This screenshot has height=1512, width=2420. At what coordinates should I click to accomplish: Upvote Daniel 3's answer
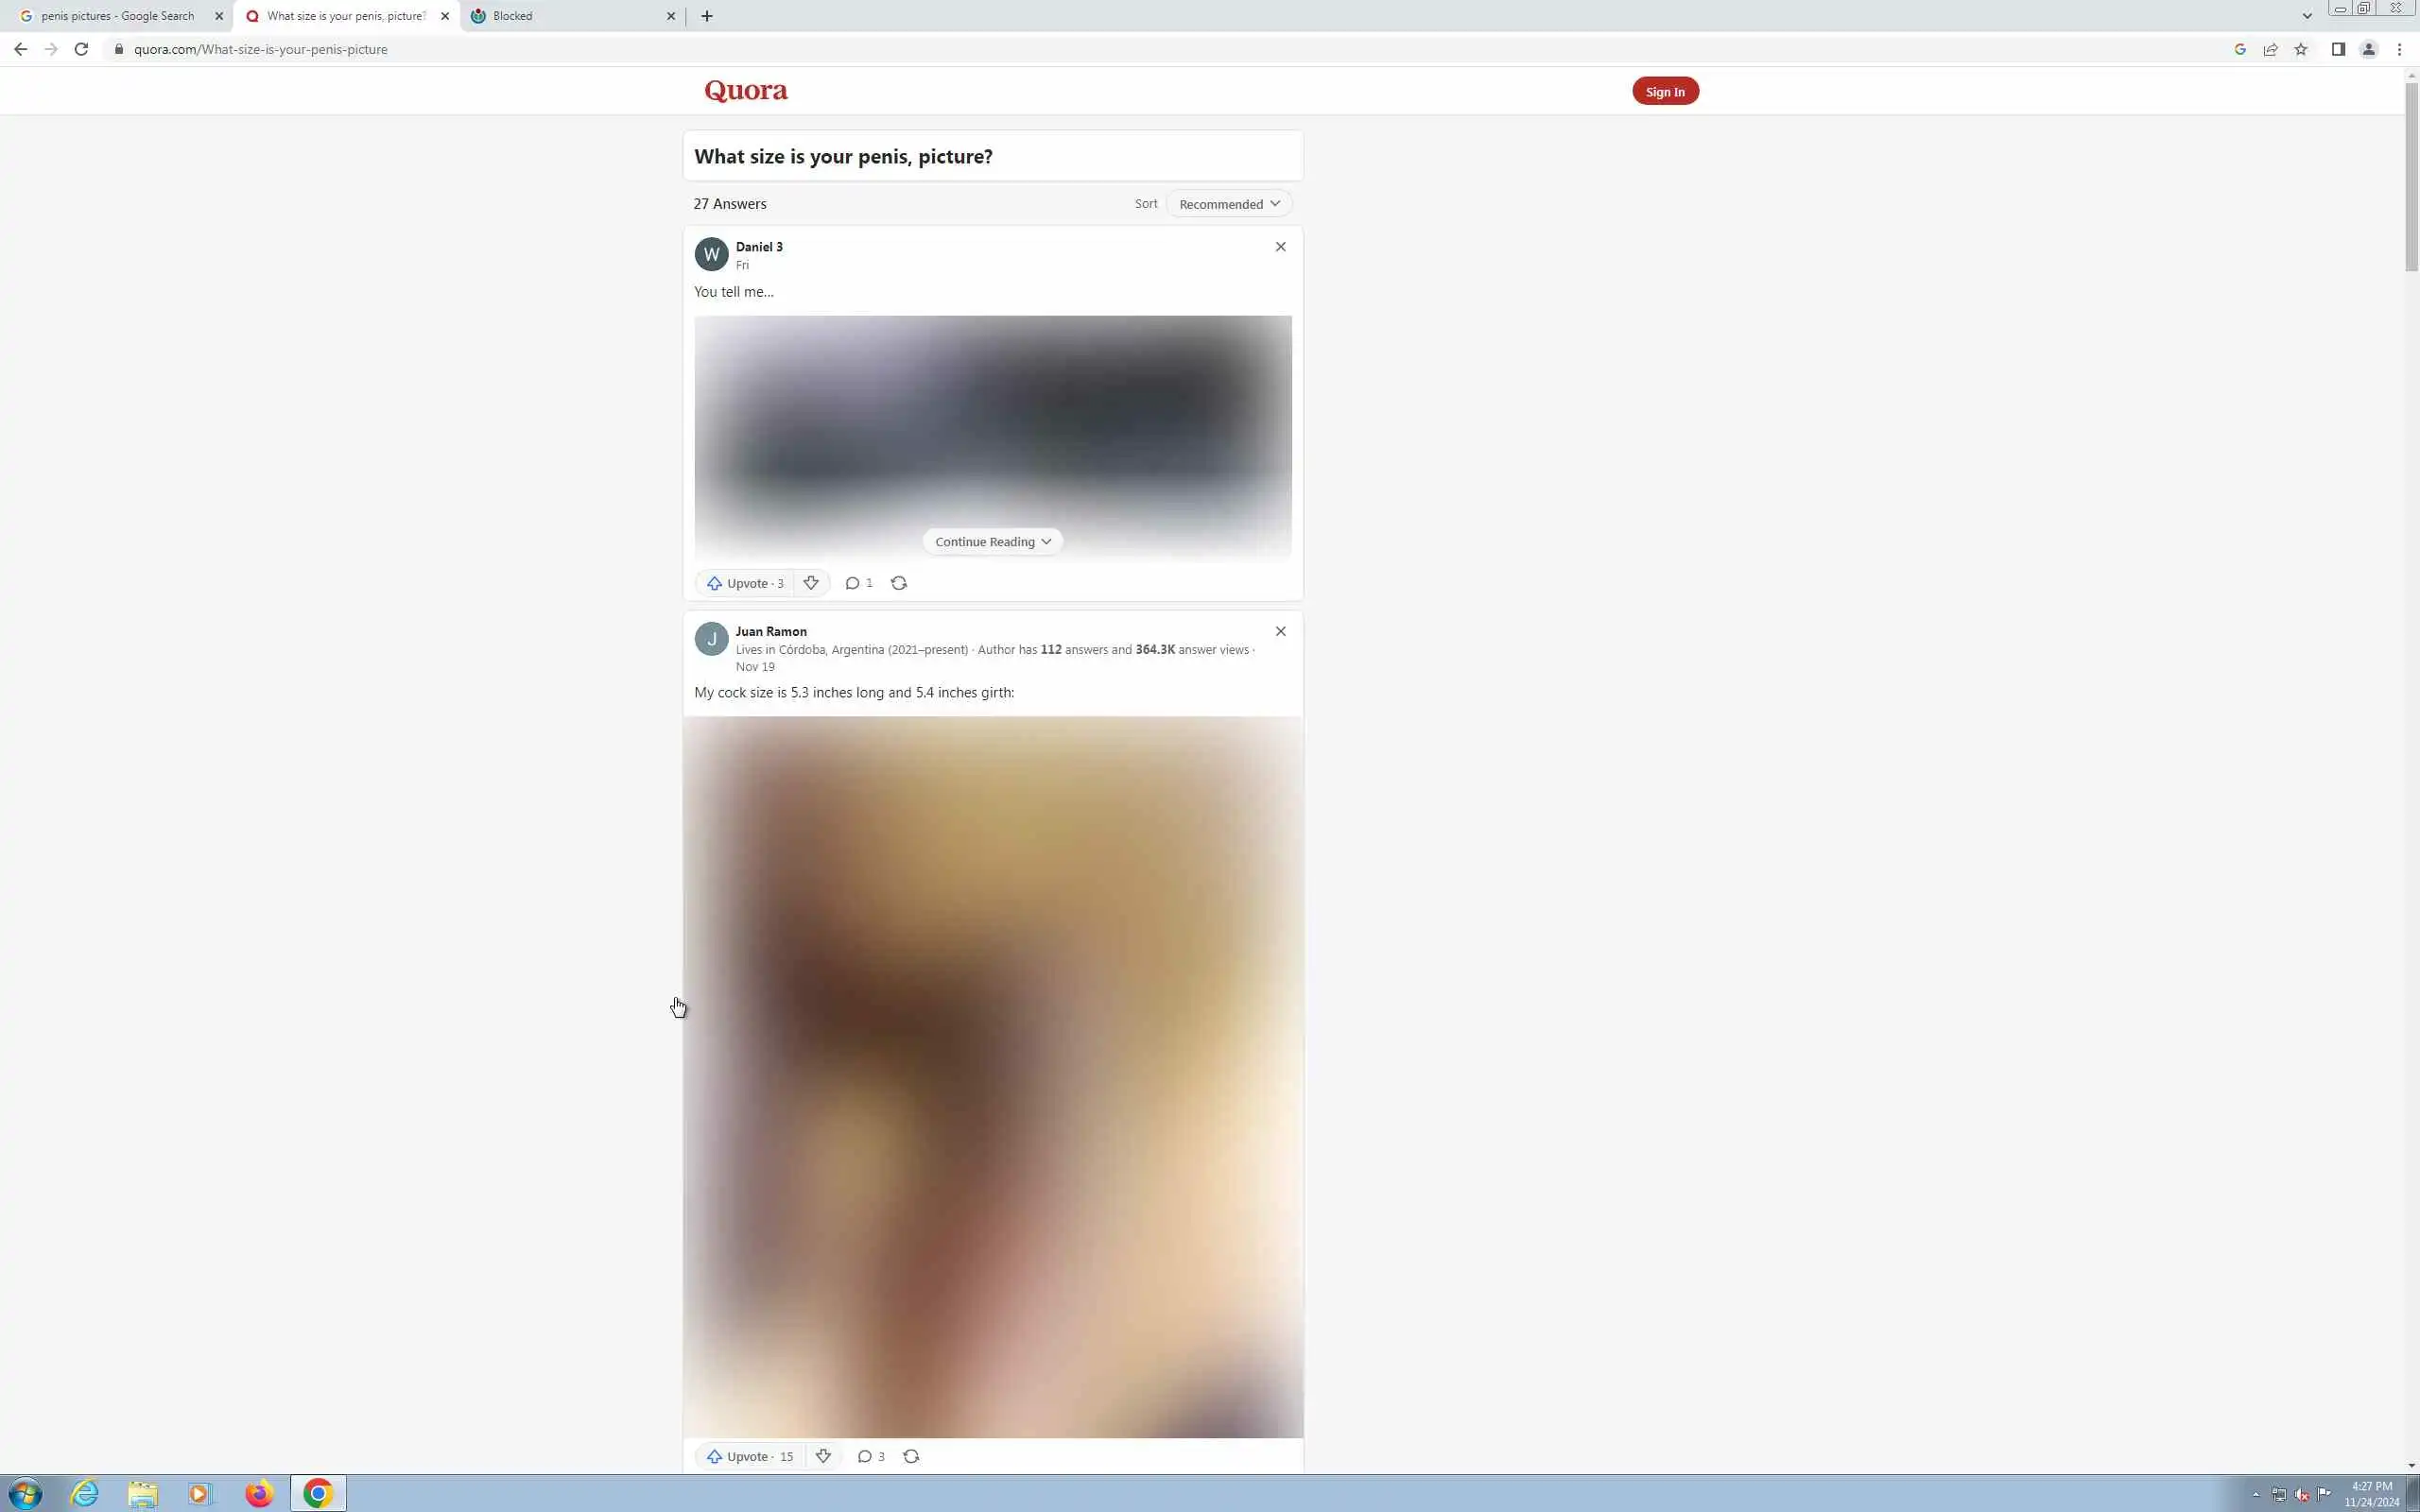click(745, 583)
